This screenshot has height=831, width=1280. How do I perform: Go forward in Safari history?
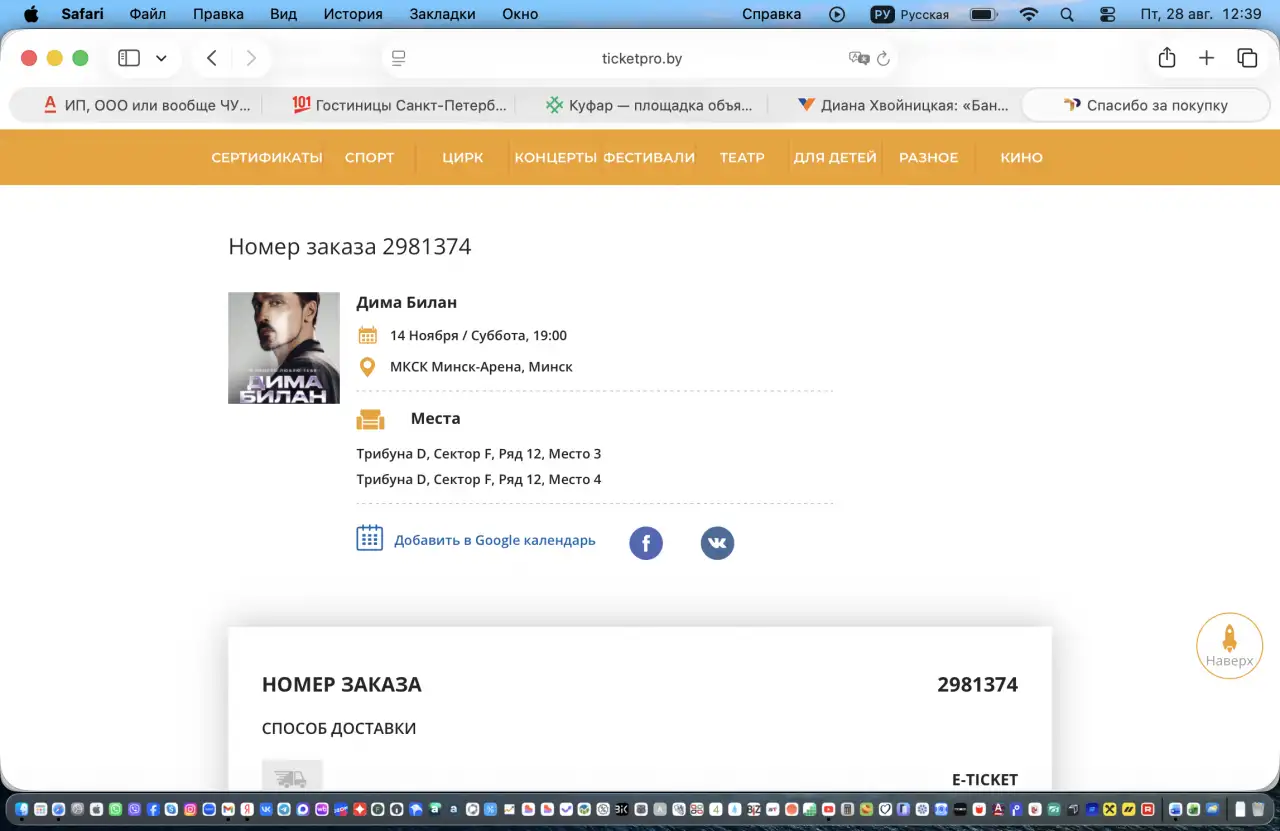pyautogui.click(x=251, y=58)
